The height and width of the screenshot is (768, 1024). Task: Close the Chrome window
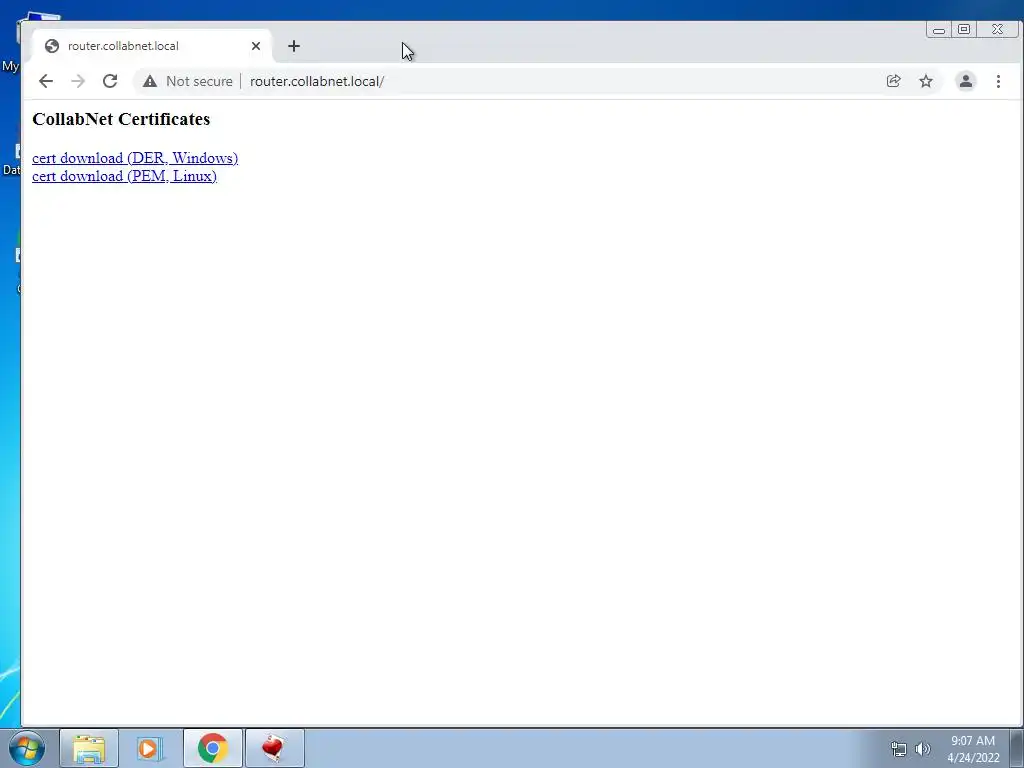coord(997,29)
